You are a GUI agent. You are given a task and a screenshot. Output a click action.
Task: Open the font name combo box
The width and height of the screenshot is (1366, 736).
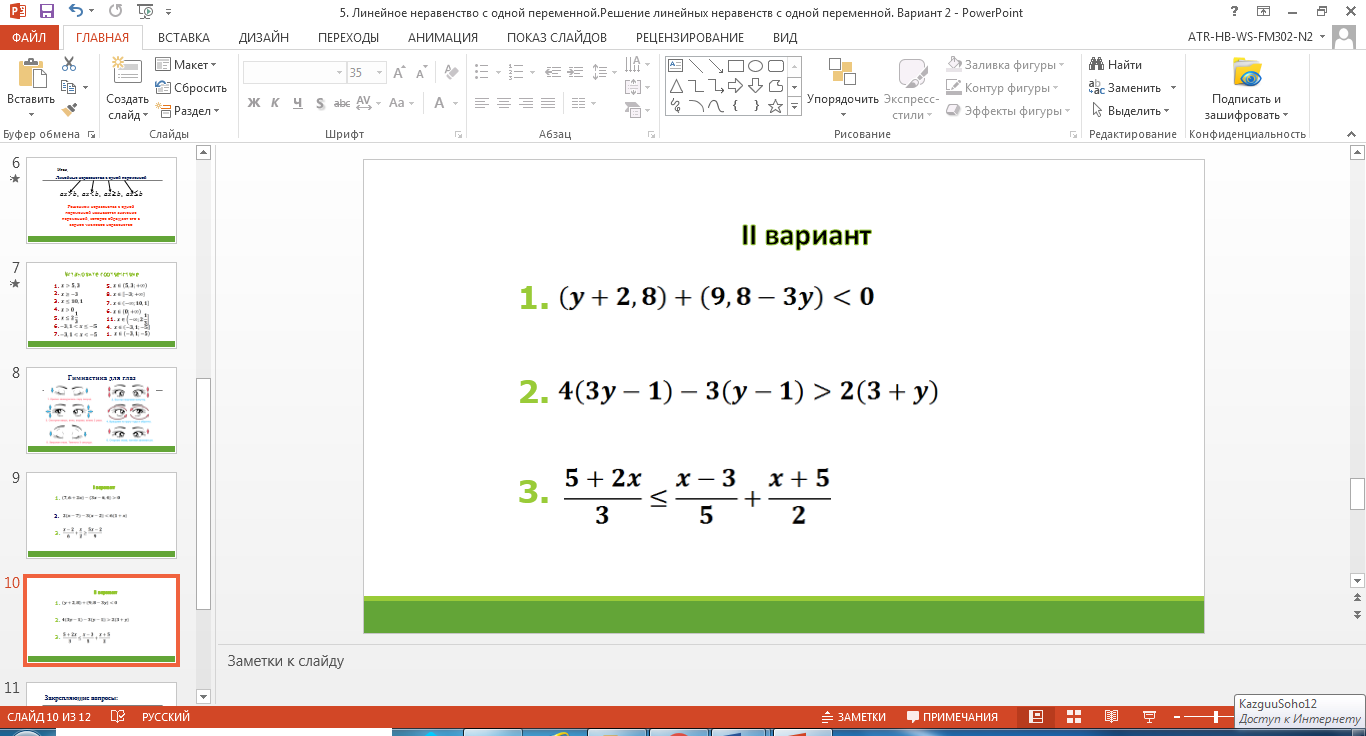pyautogui.click(x=294, y=73)
